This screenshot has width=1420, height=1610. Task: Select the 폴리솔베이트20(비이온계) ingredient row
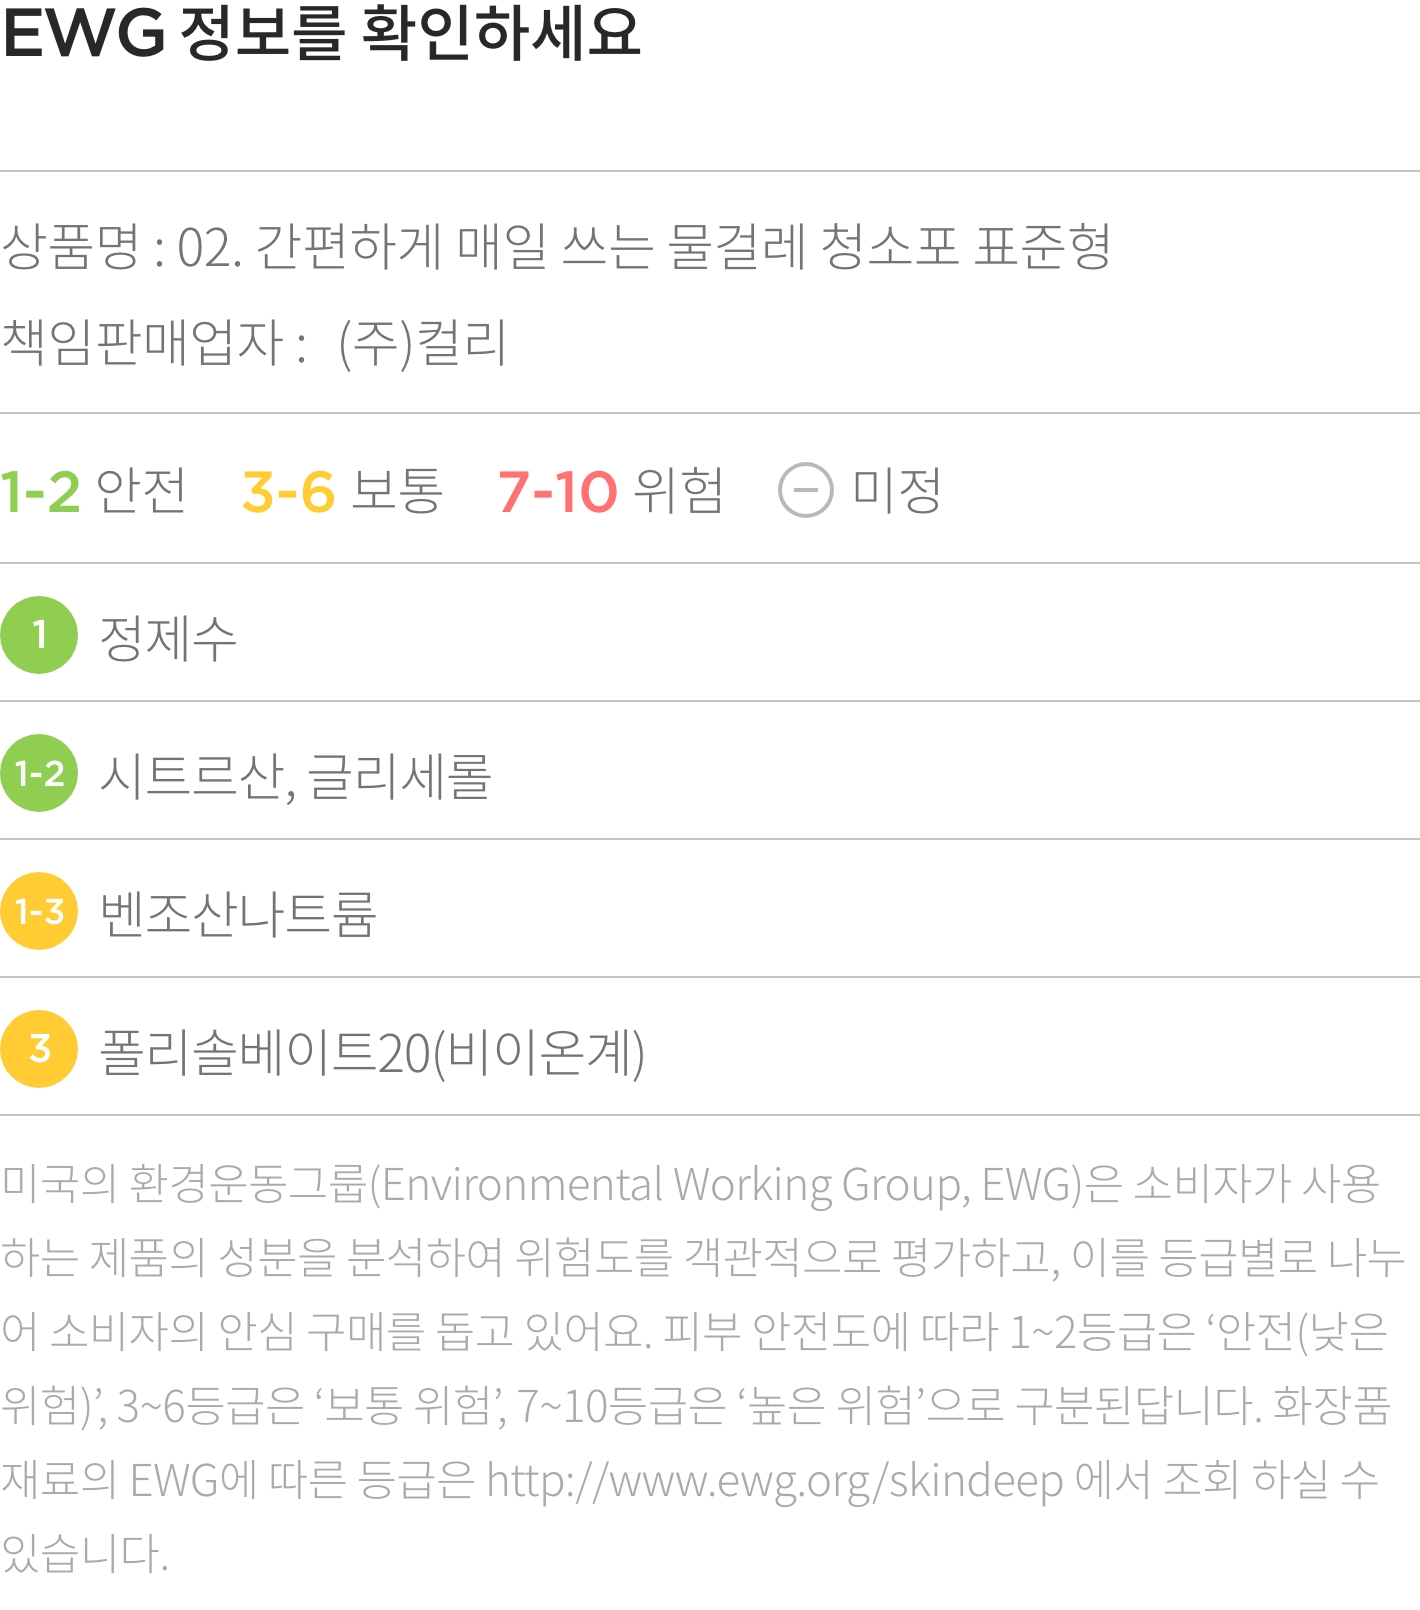[710, 1049]
